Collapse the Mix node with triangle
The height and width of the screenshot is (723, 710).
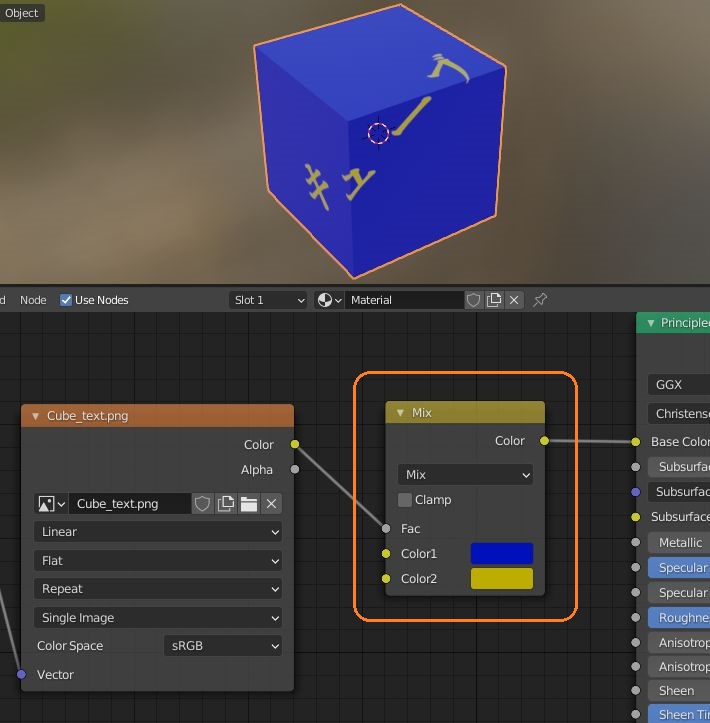click(400, 413)
